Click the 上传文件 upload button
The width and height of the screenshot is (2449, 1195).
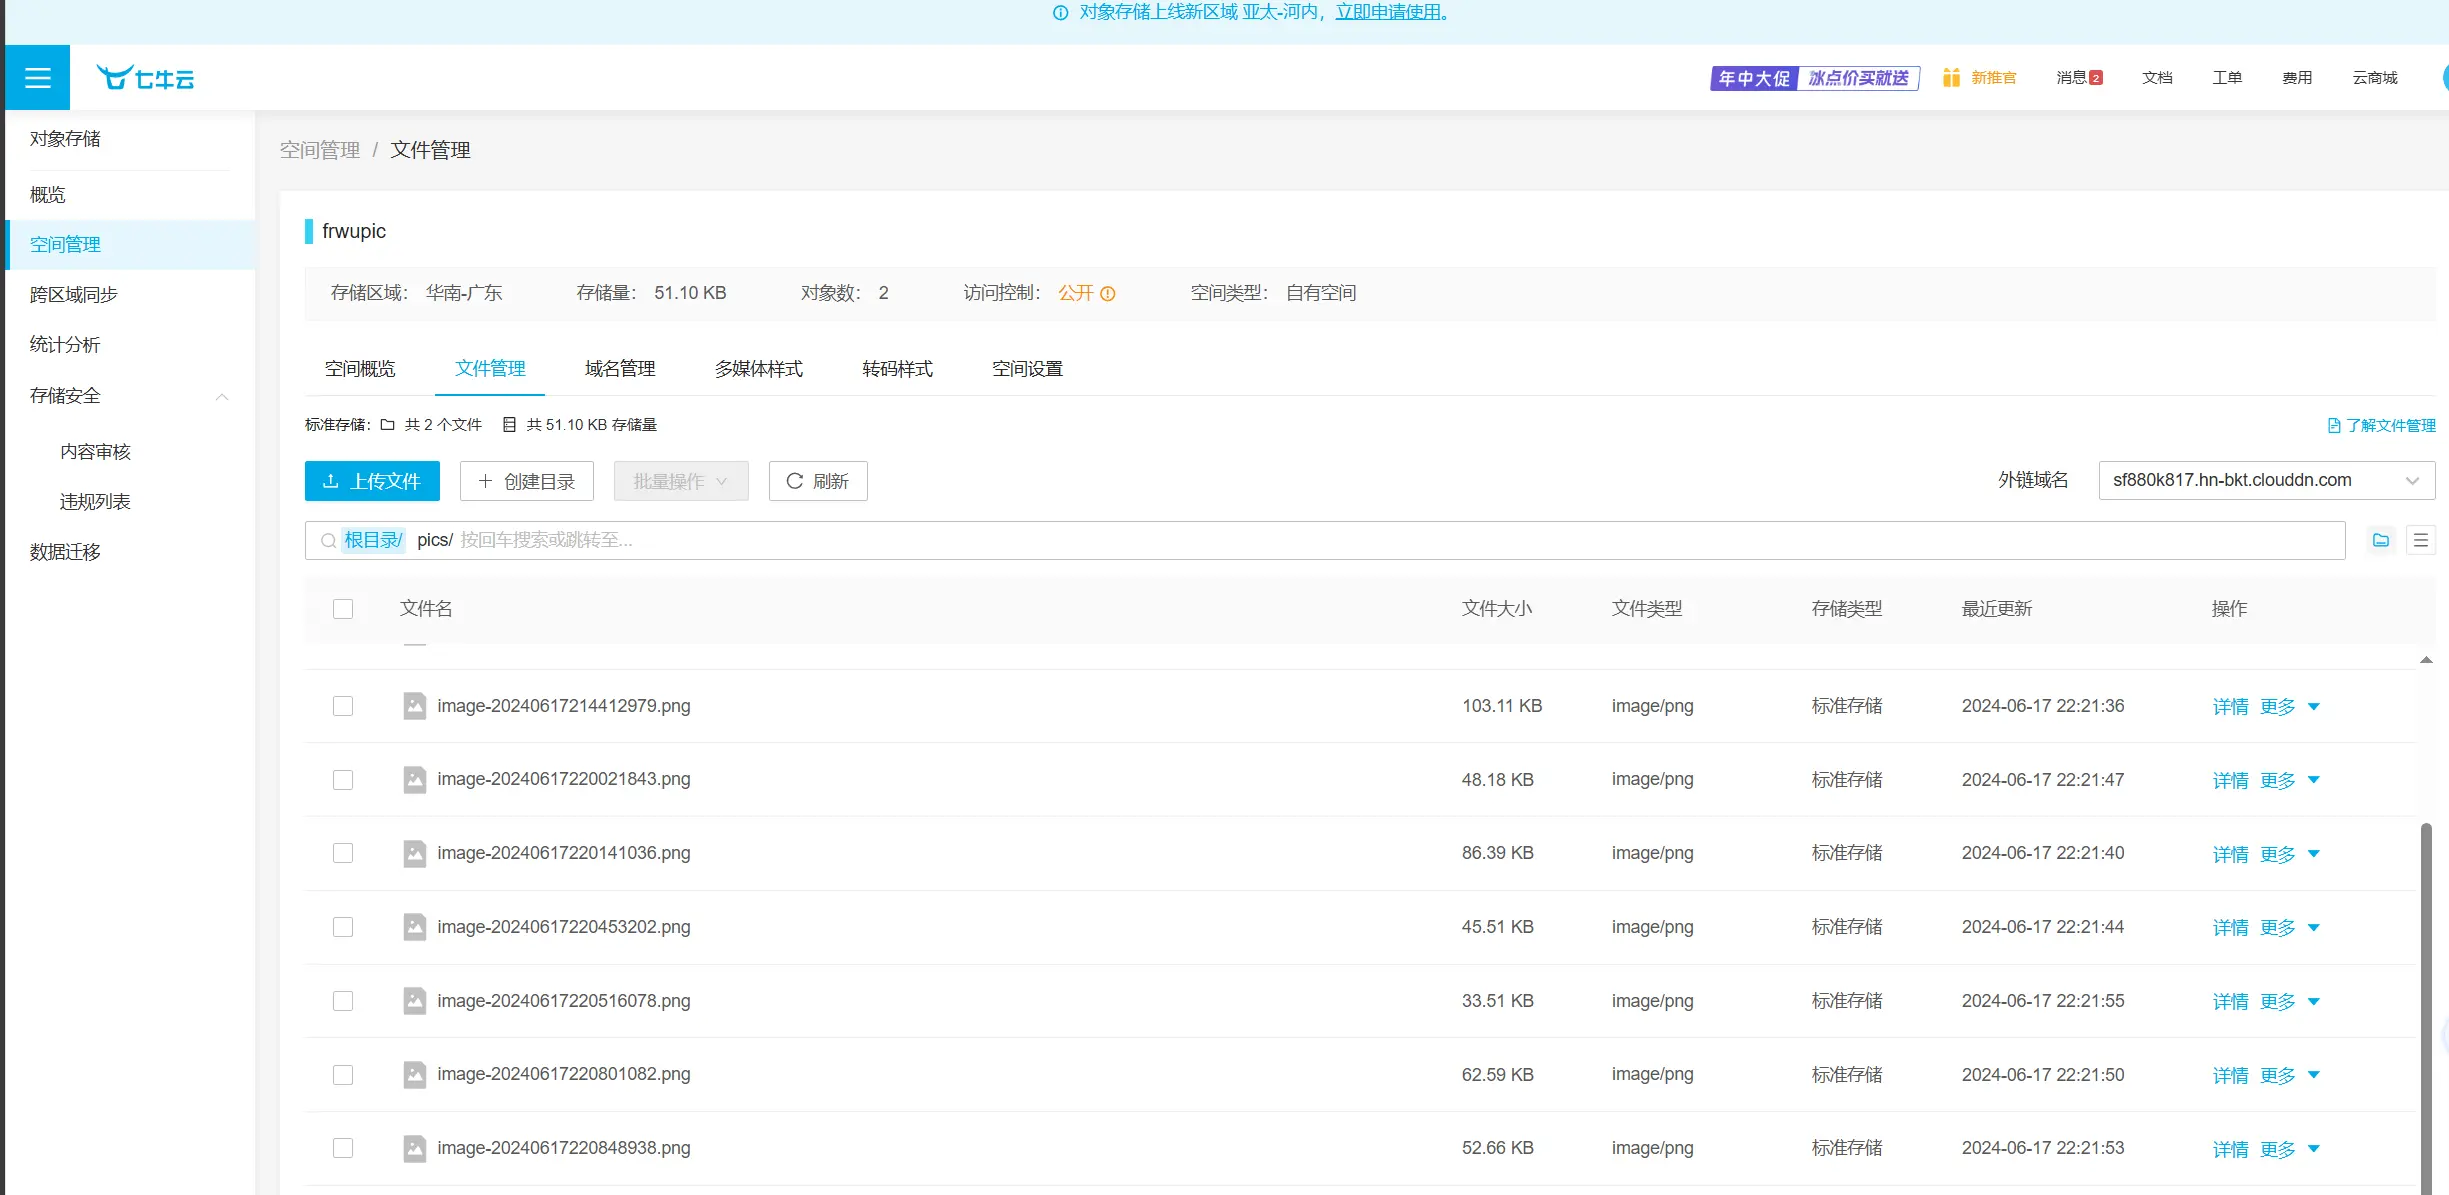click(372, 481)
